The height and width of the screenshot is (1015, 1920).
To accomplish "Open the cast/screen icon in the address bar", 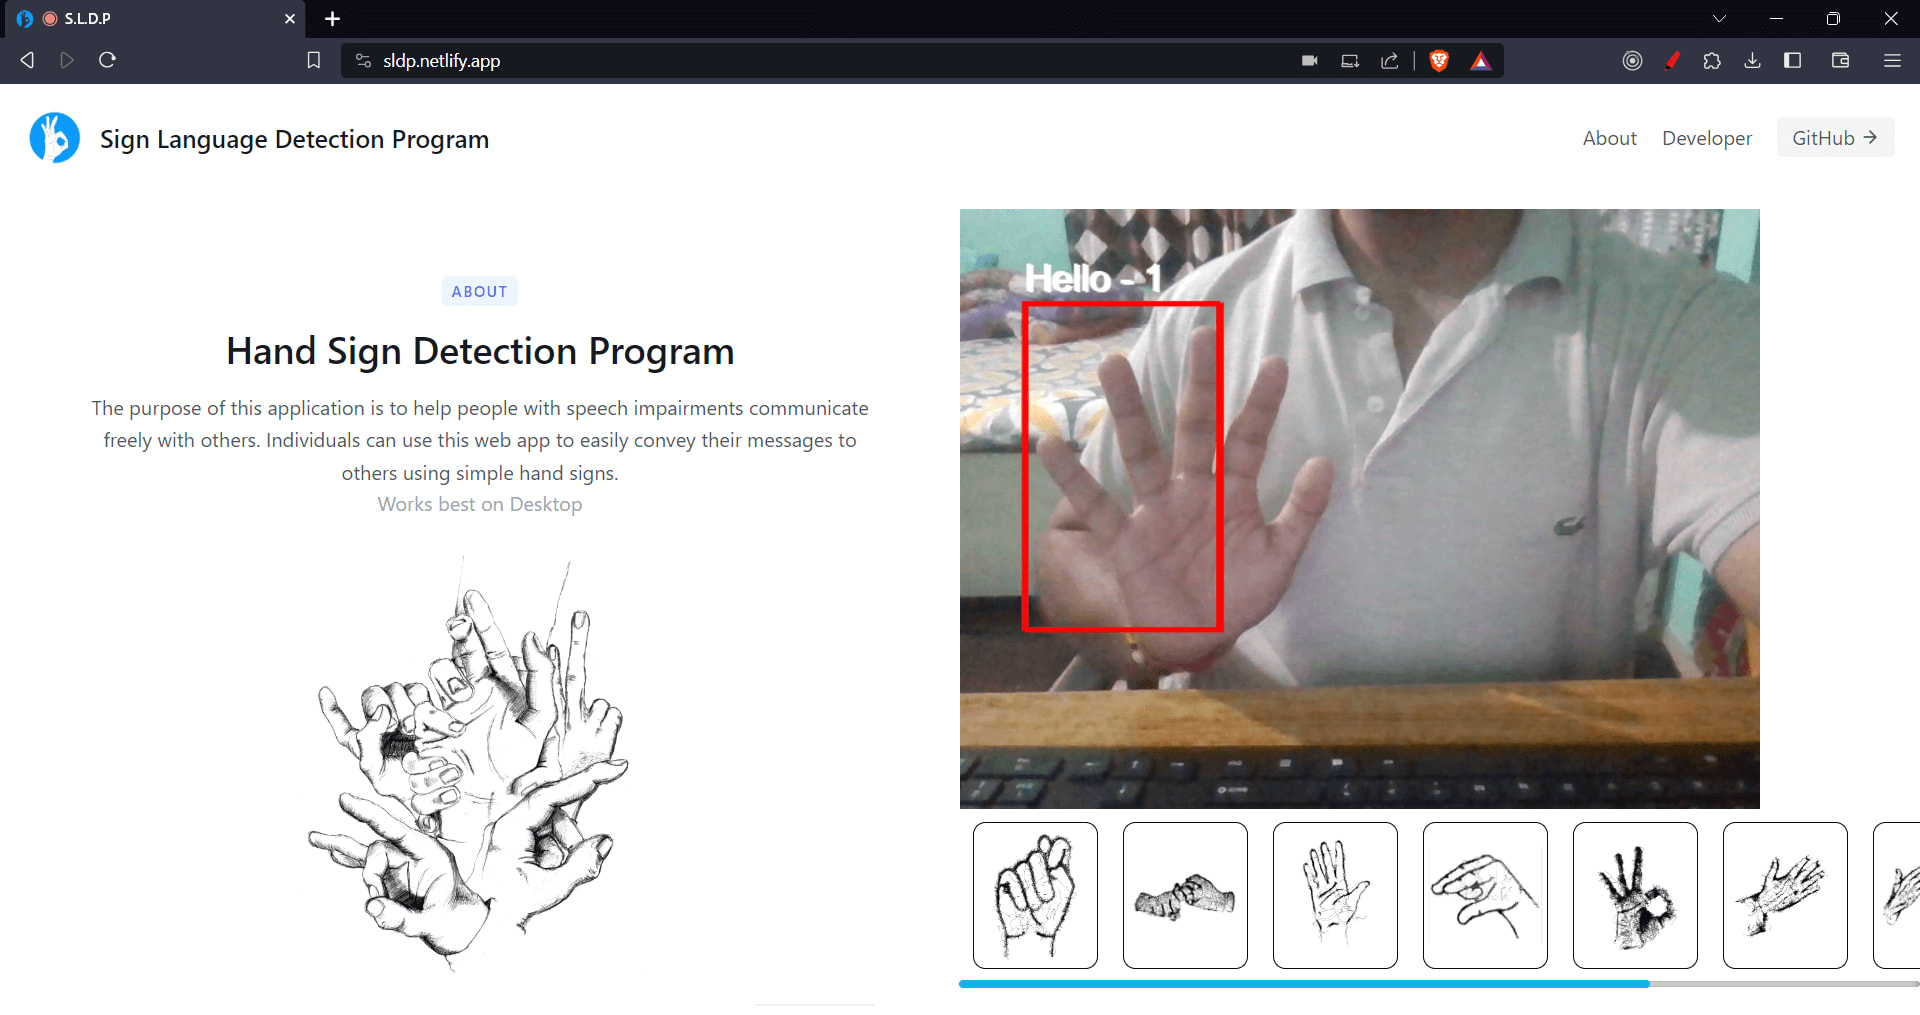I will pyautogui.click(x=1350, y=61).
